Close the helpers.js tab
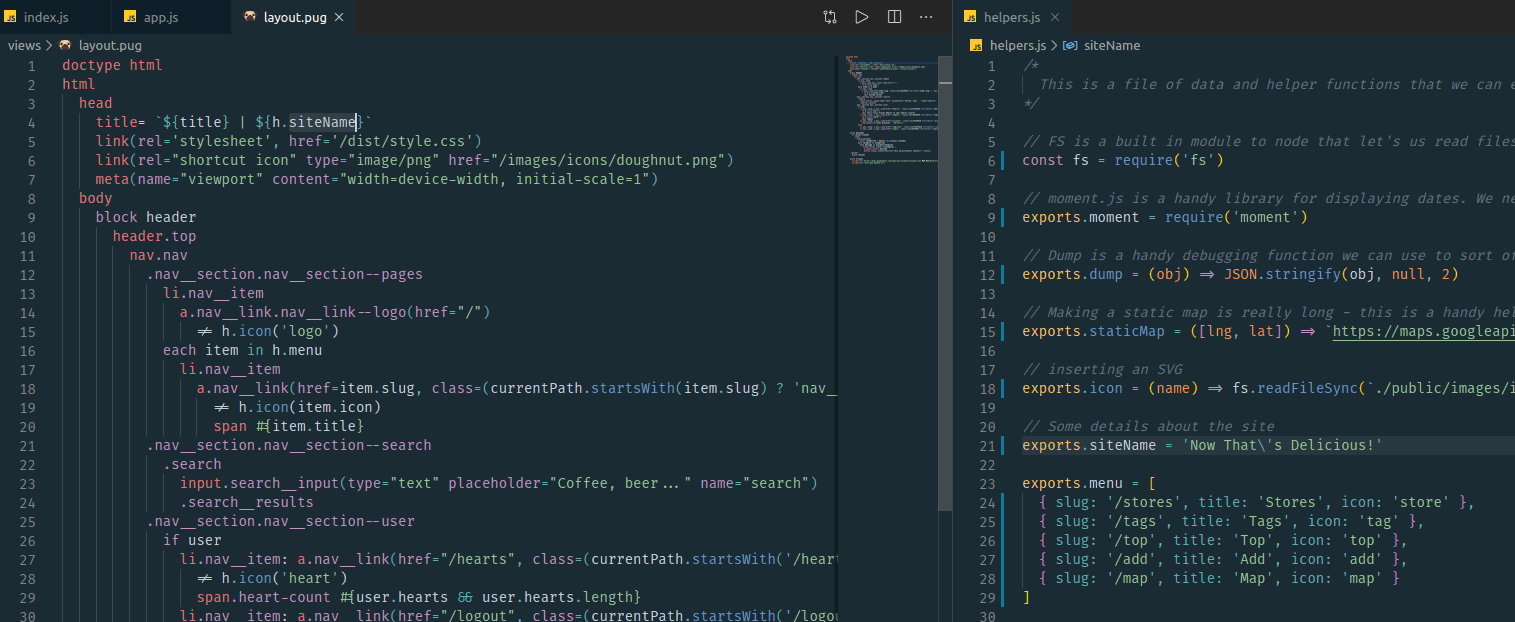Screen dimensions: 1515x622 1055,17
